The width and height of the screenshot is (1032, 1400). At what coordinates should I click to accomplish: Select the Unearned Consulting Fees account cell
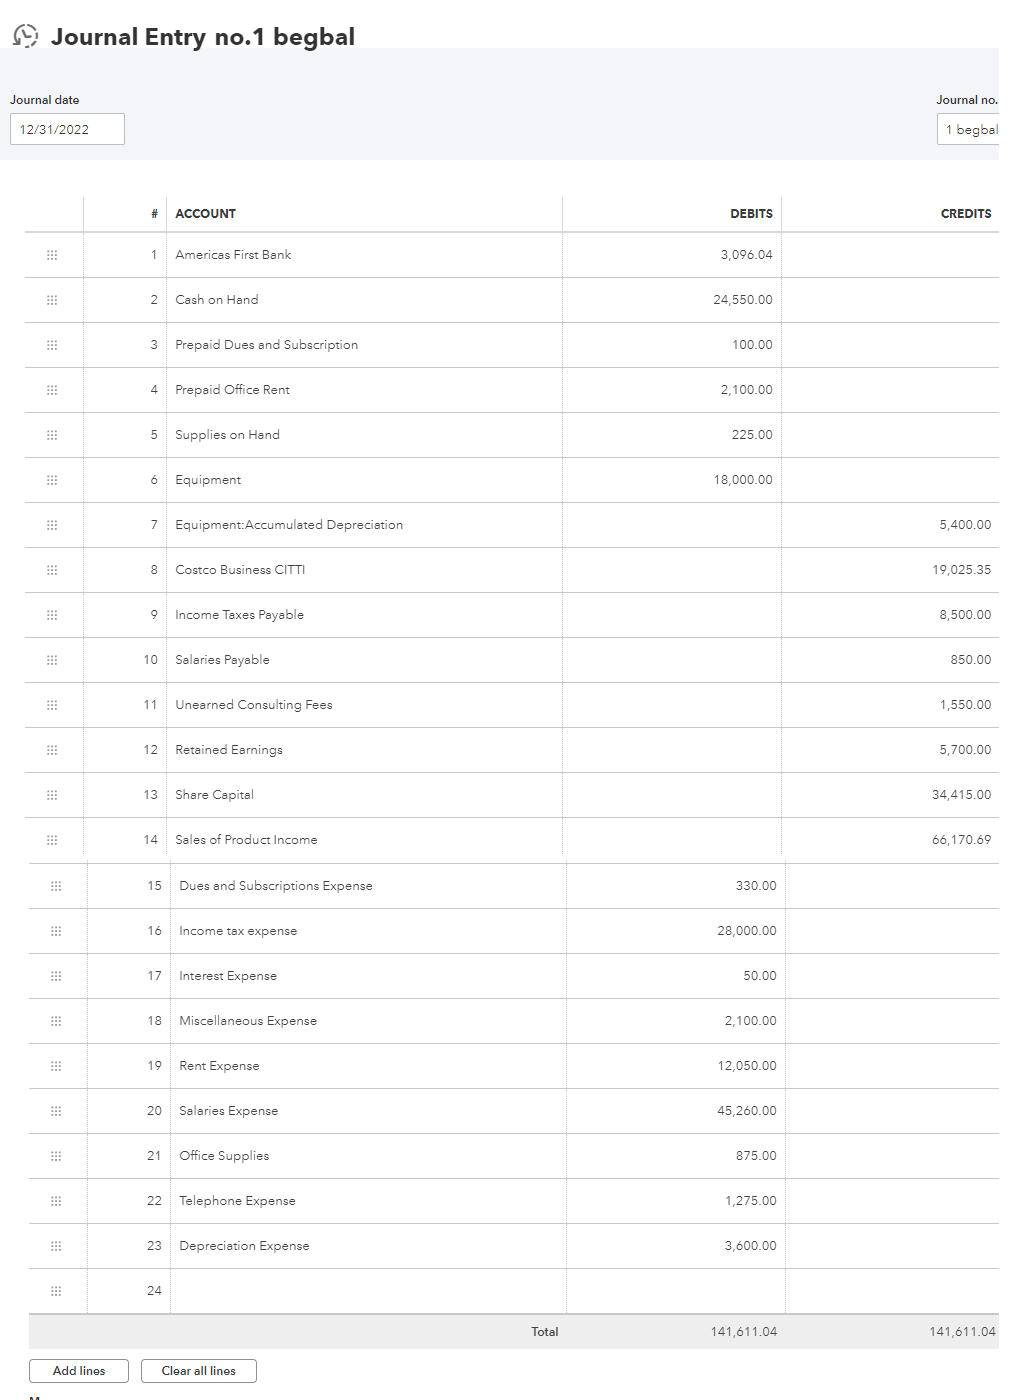363,705
